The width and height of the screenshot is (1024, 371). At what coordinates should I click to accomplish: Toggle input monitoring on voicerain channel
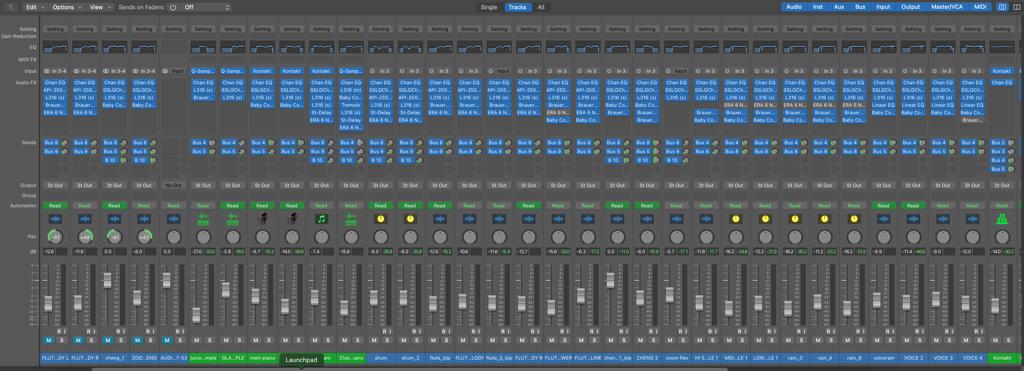(x=892, y=331)
